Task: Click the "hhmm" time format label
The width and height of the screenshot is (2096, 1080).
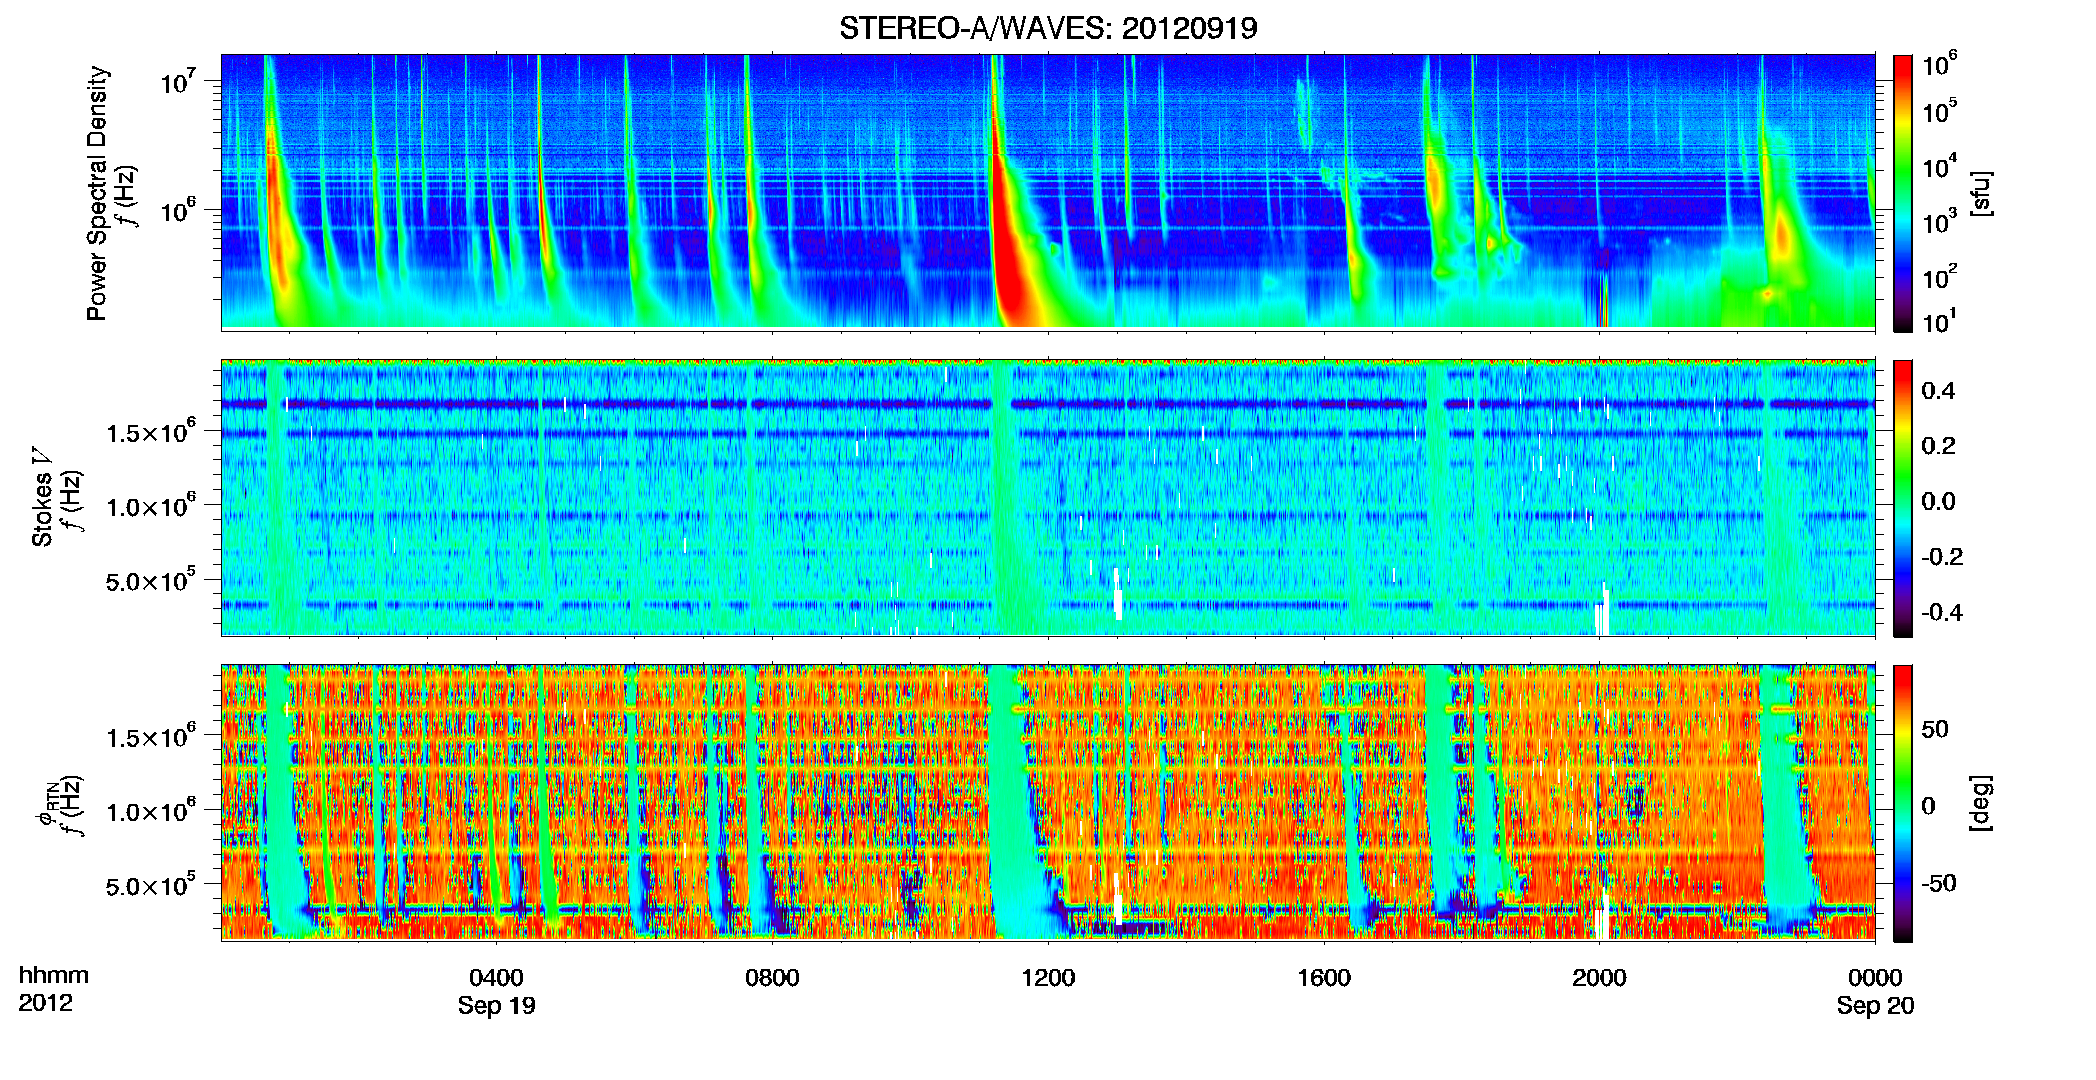Action: 54,976
